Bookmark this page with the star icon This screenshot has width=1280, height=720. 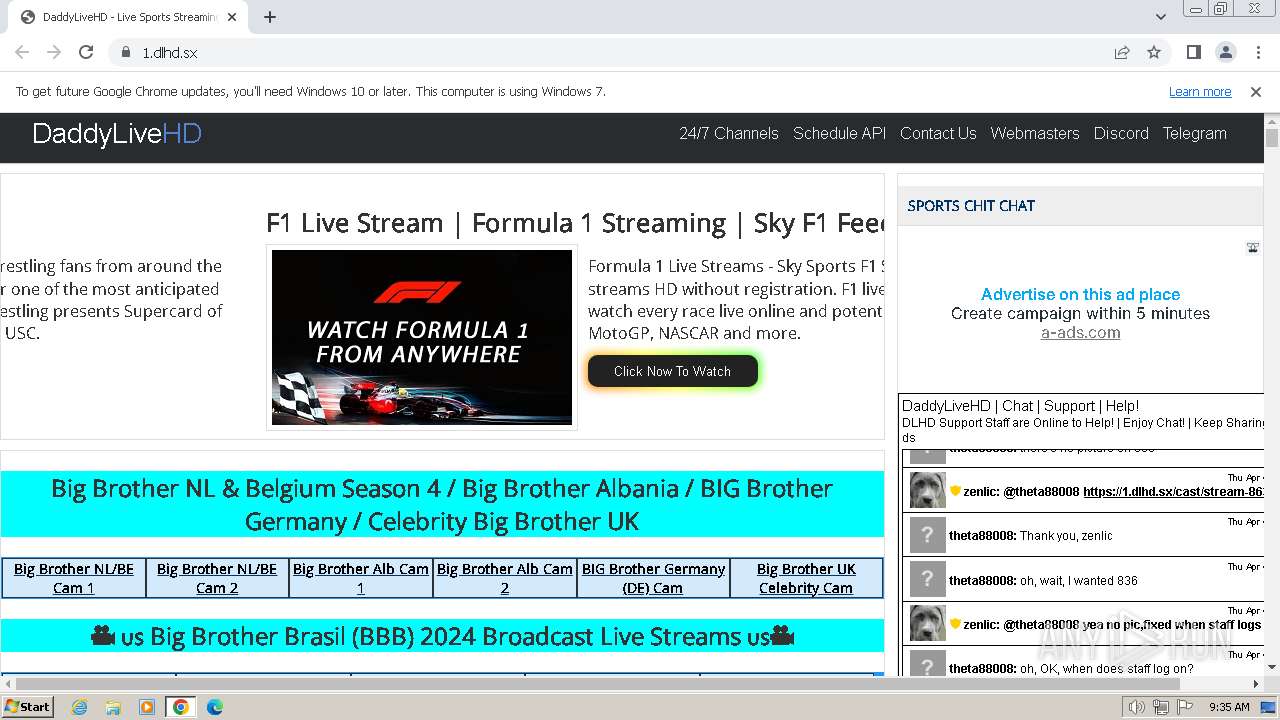click(1154, 52)
